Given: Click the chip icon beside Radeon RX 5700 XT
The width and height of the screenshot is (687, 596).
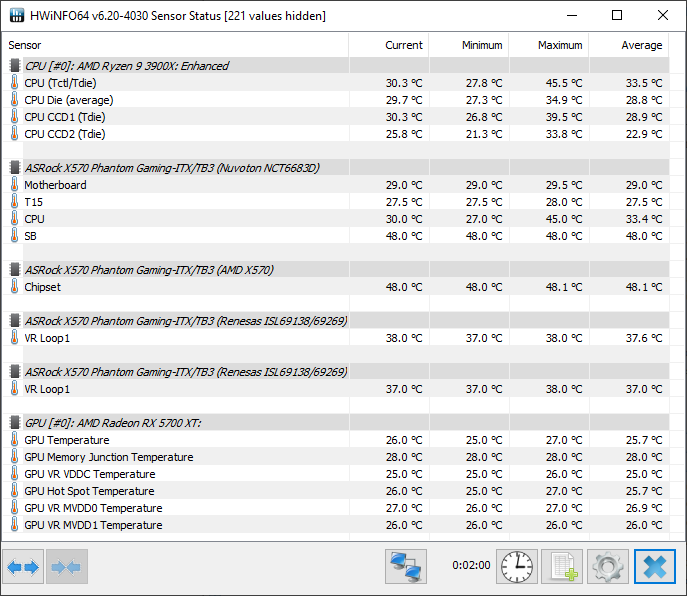Looking at the screenshot, I should pos(14,423).
